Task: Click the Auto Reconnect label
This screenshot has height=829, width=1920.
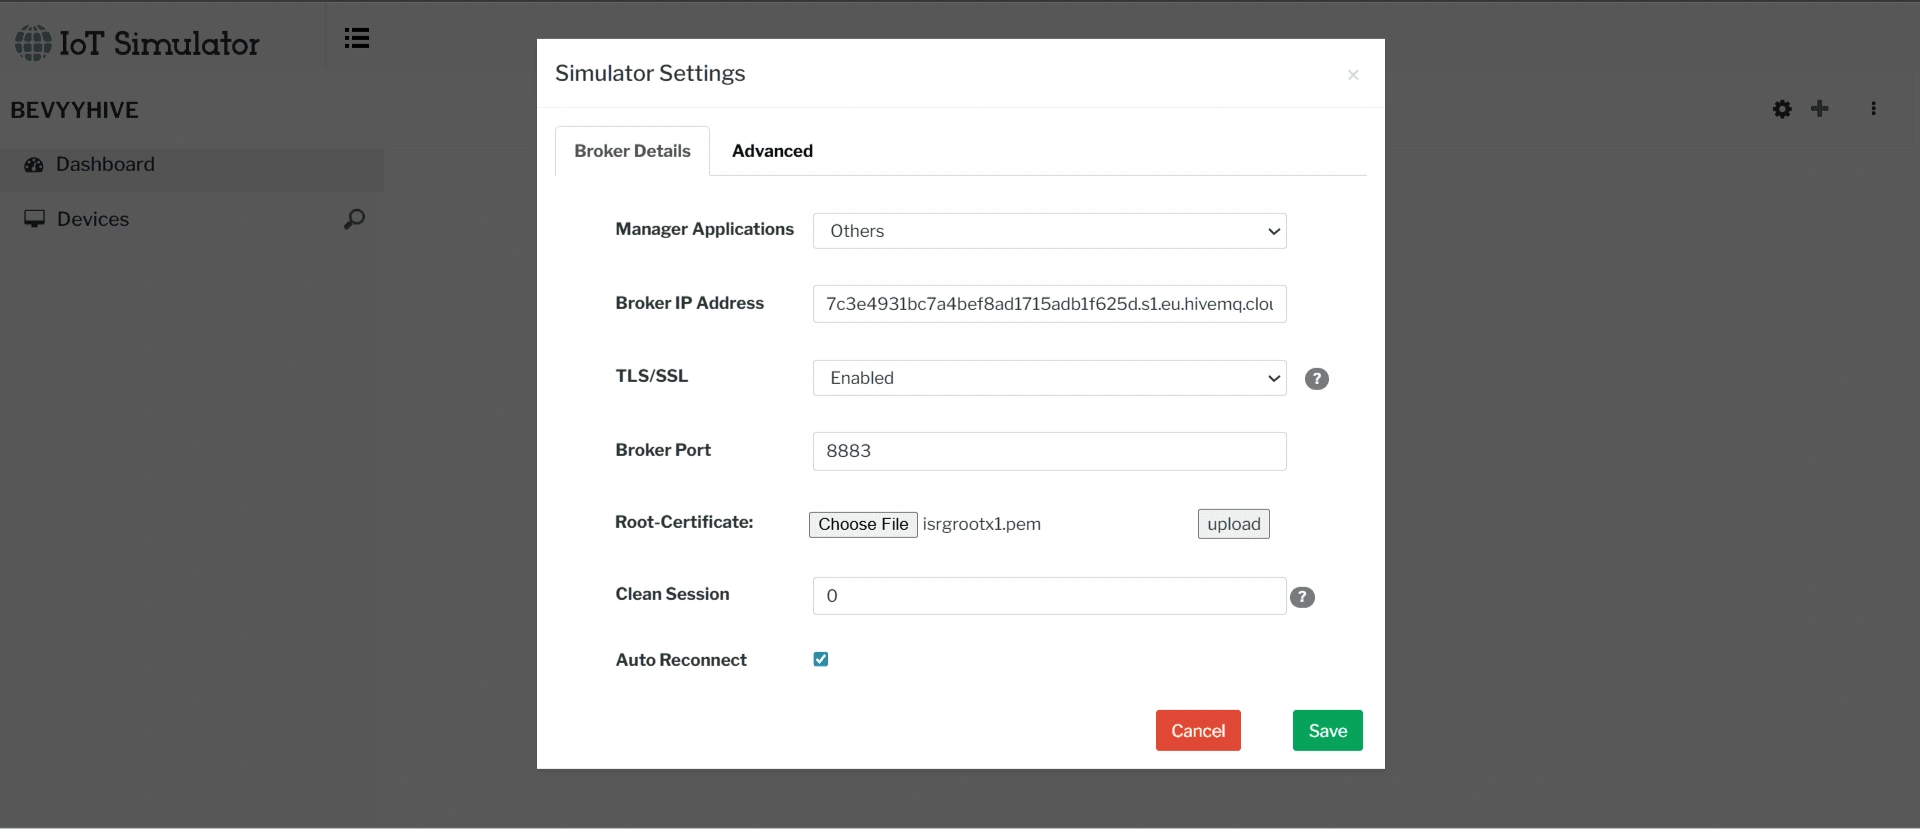Action: (x=681, y=660)
